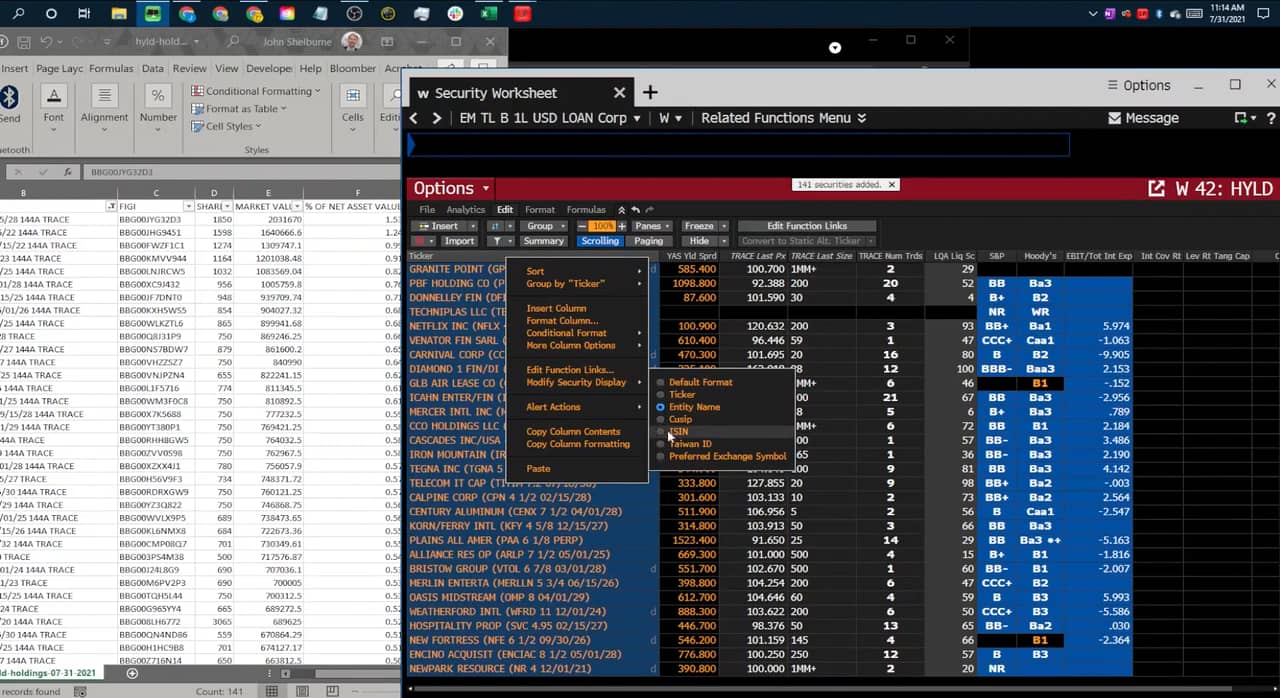Choose Insert Column from context menu
Viewport: 1280px width, 698px height.
556,309
